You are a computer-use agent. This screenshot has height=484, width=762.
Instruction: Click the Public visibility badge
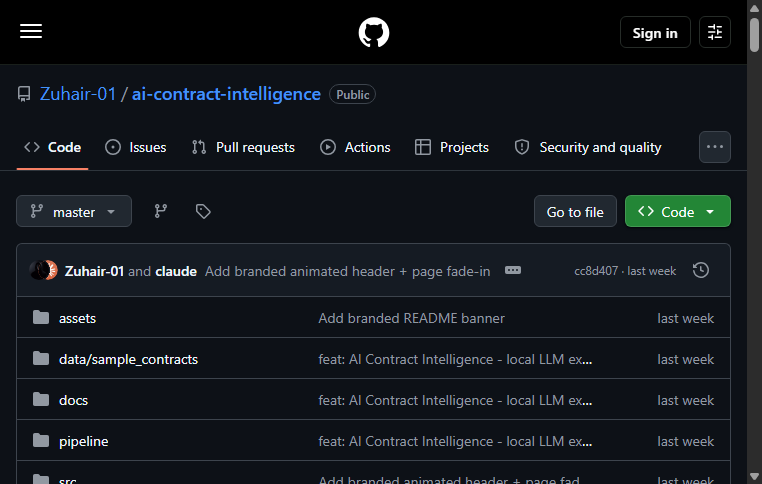[352, 94]
